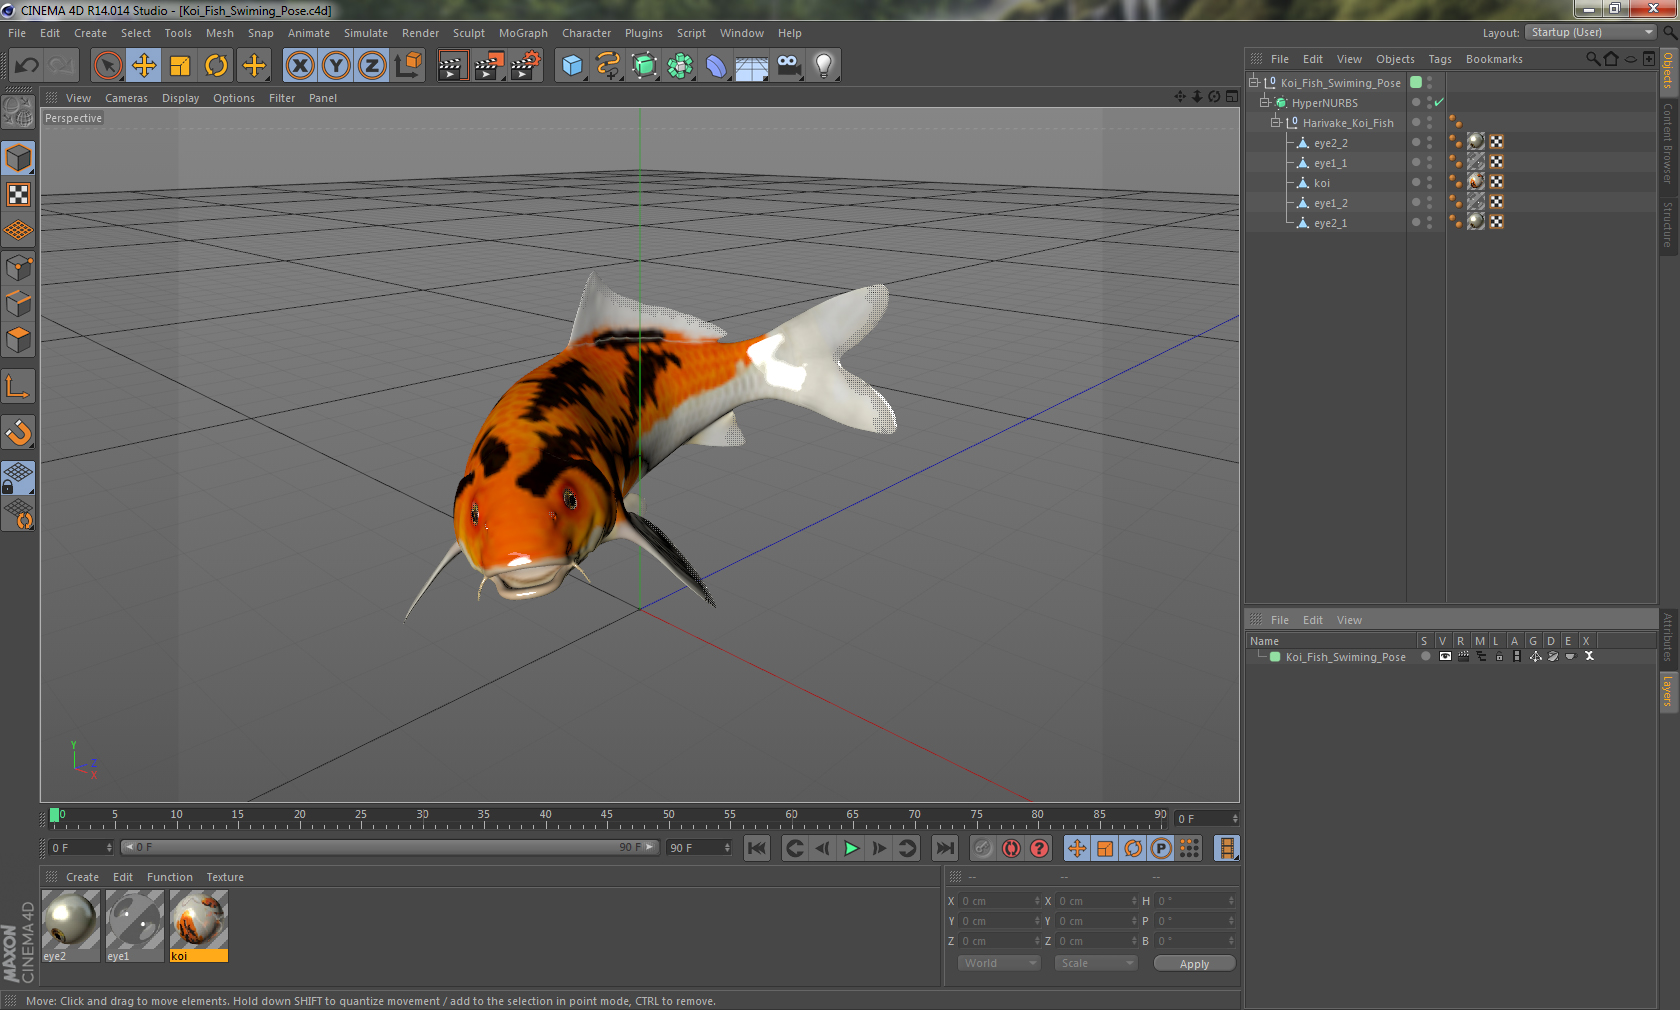Enable Points mode in left palette
The height and width of the screenshot is (1010, 1680).
(x=19, y=267)
